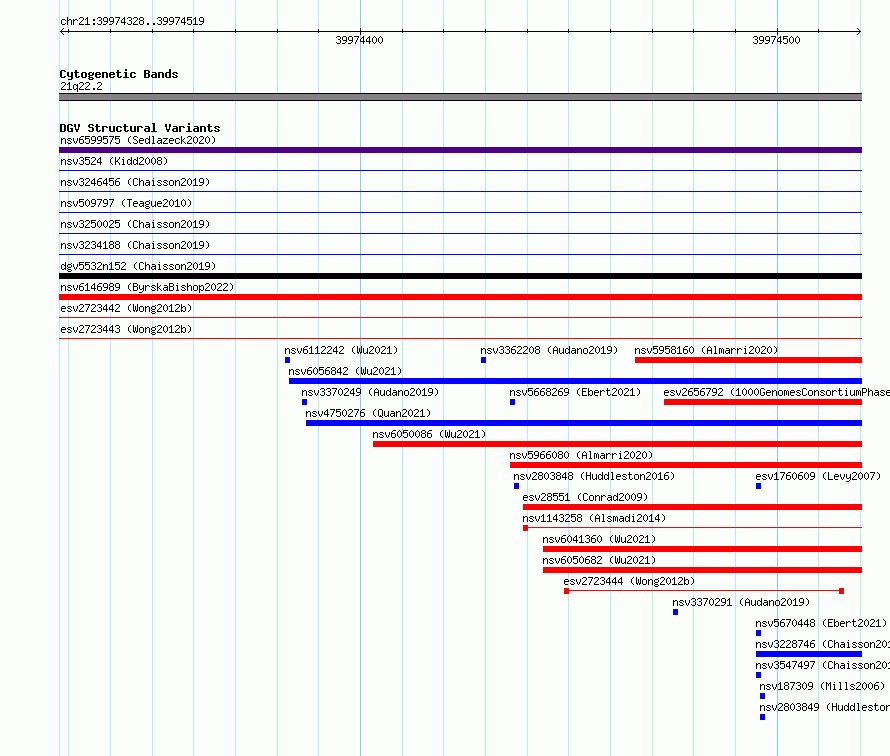Screen dimensions: 890x756
Task: Click the red esv28551 variant bar
Action: click(692, 507)
